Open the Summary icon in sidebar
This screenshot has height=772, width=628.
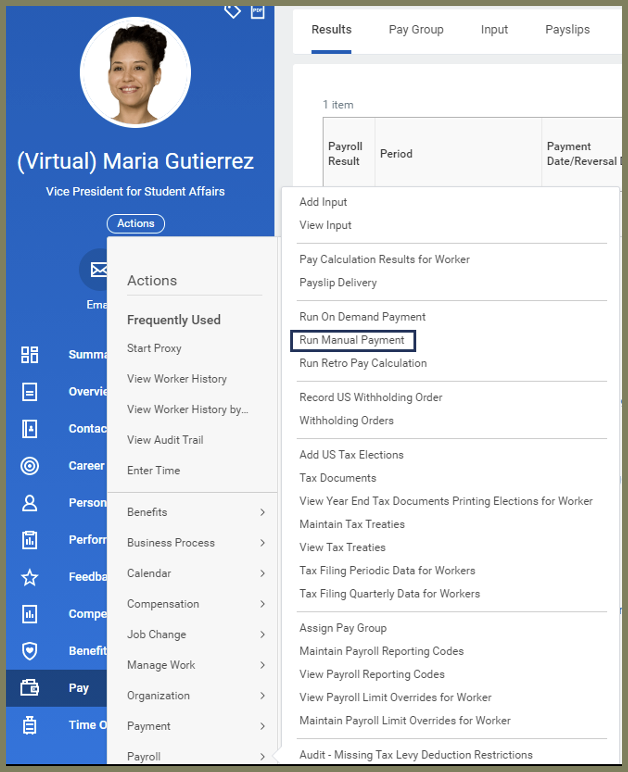click(30, 354)
